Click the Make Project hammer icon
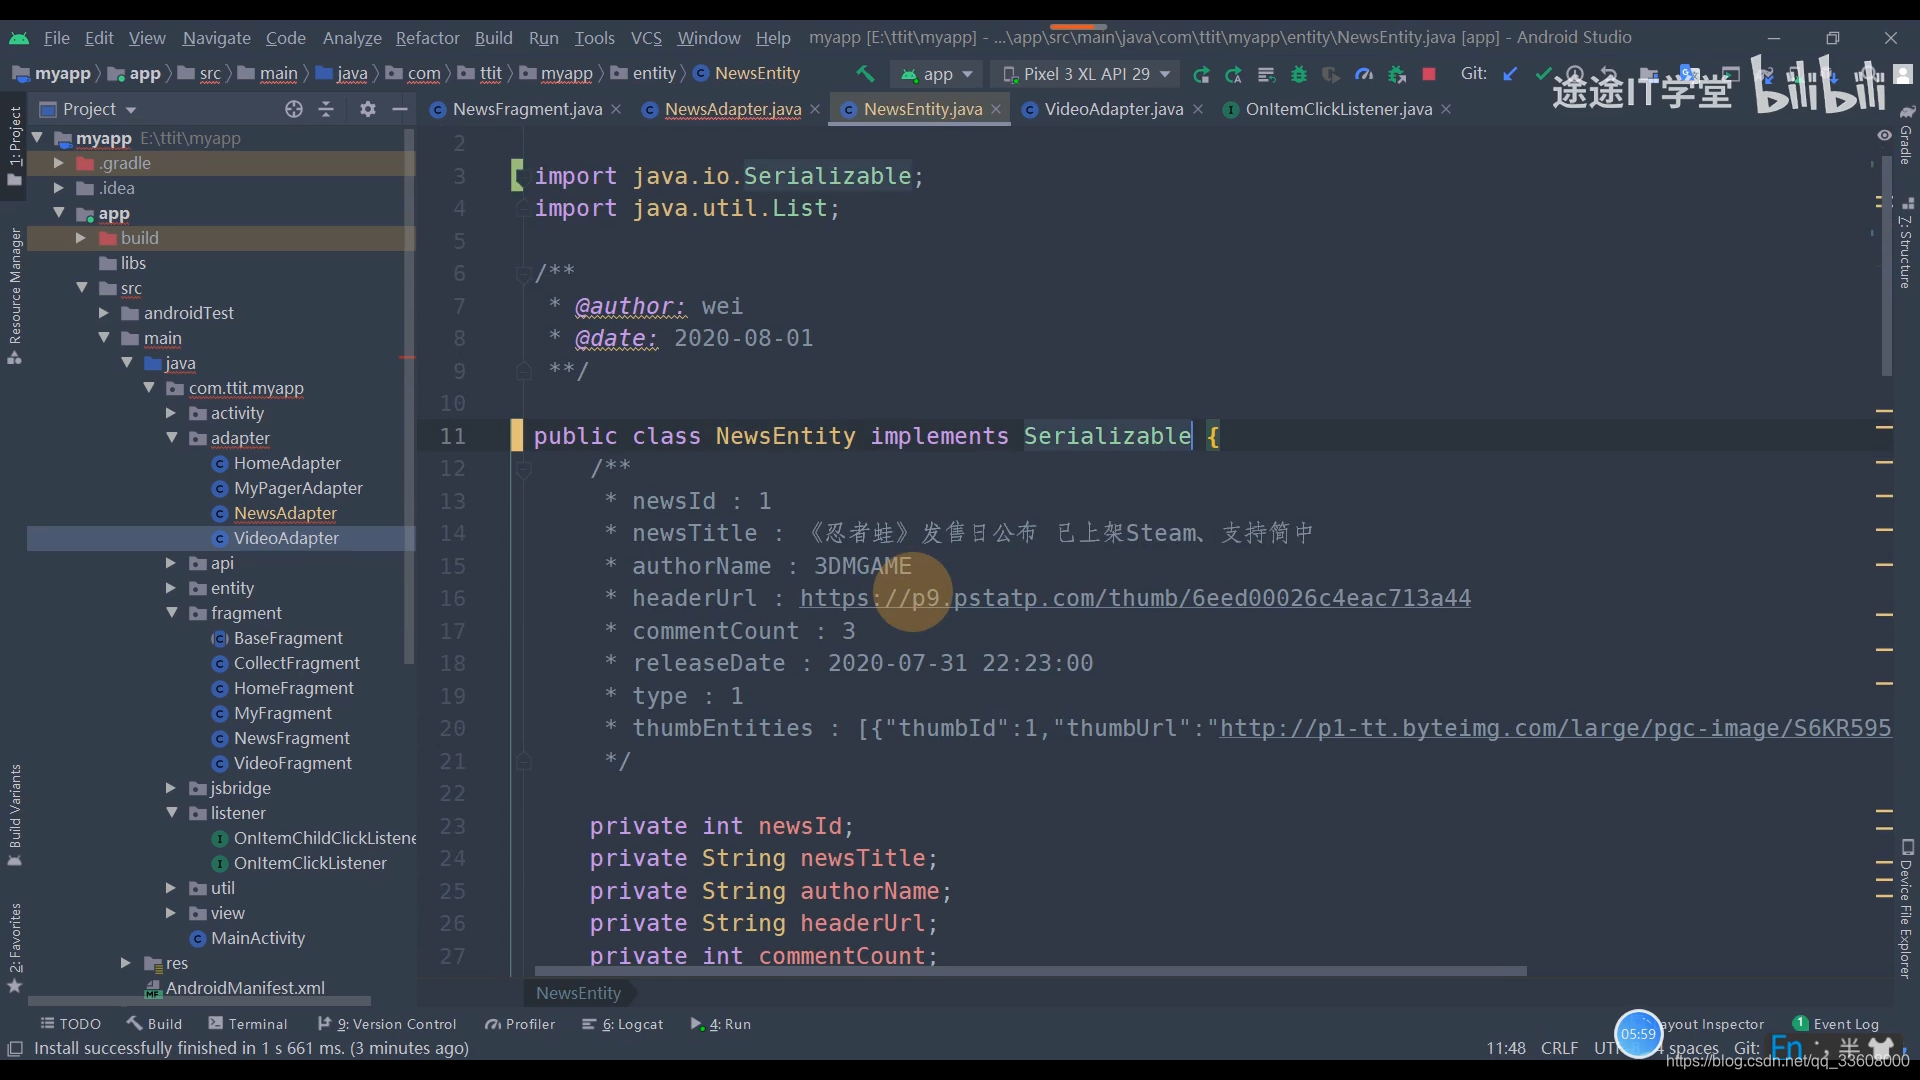 click(x=865, y=74)
